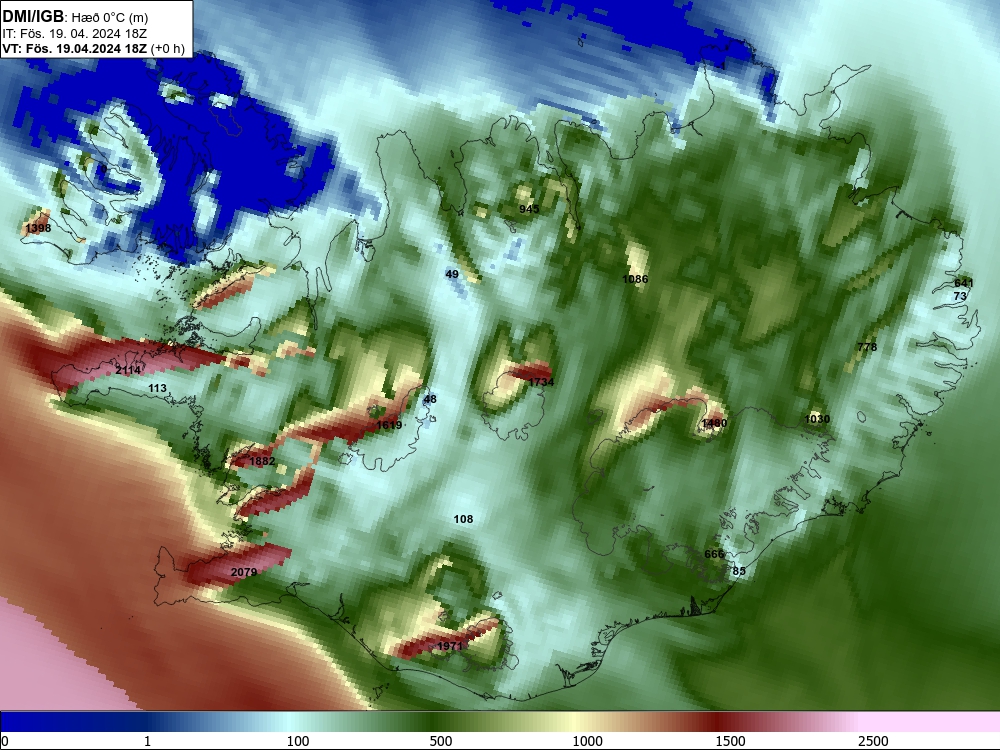Click the 1971 value label
The image size is (1000, 750).
pos(450,646)
